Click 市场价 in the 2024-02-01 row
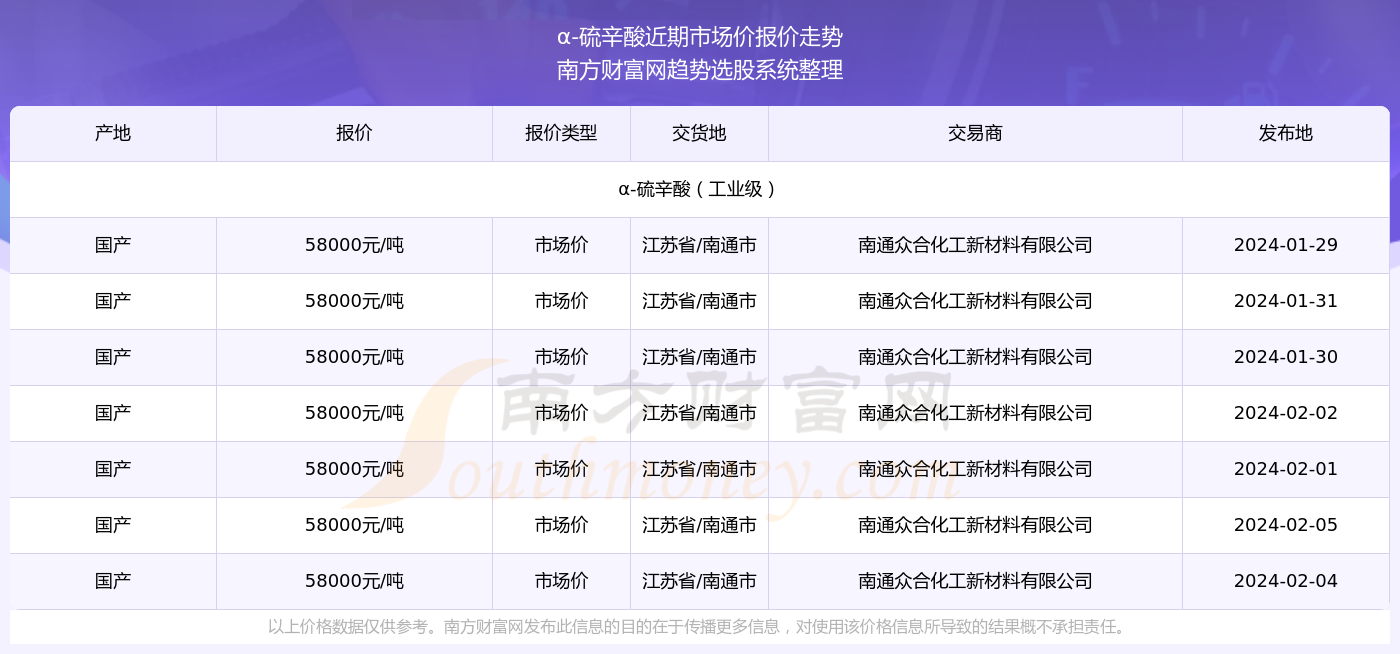The image size is (1400, 654). (561, 469)
